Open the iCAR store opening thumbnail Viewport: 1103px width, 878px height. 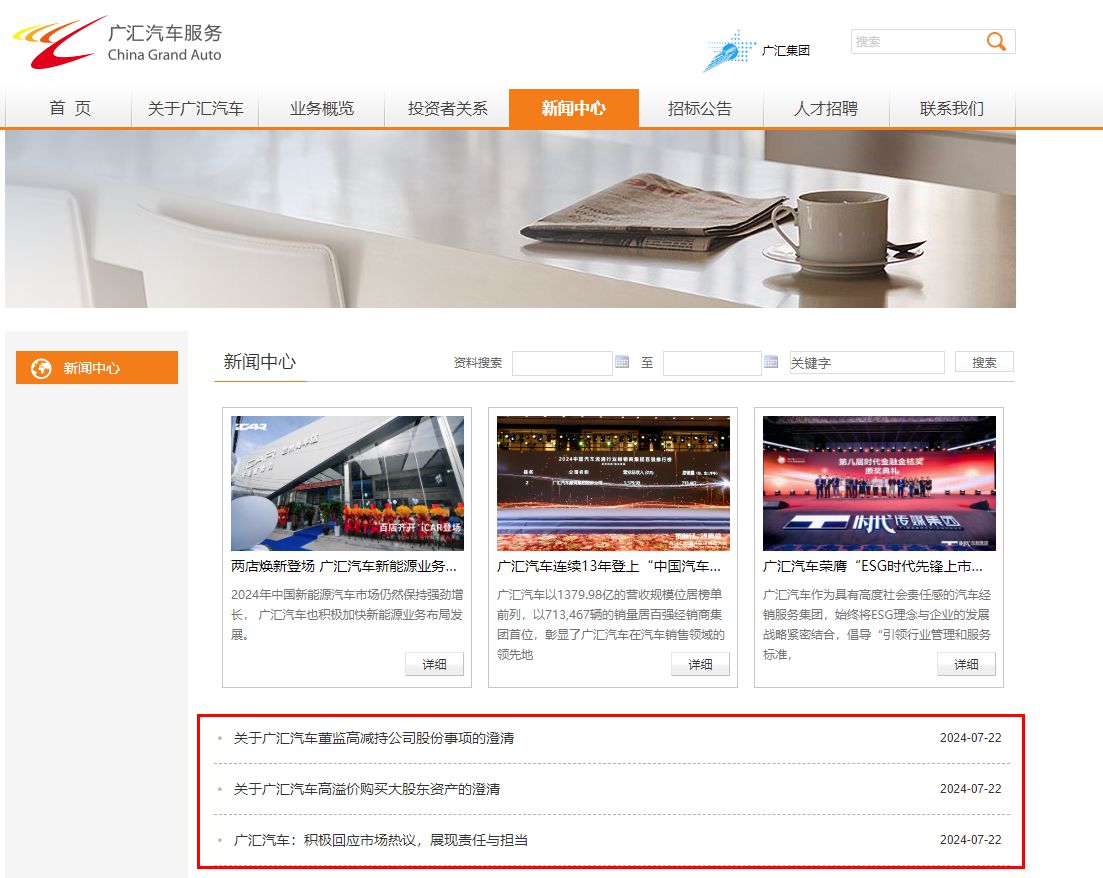pos(348,483)
